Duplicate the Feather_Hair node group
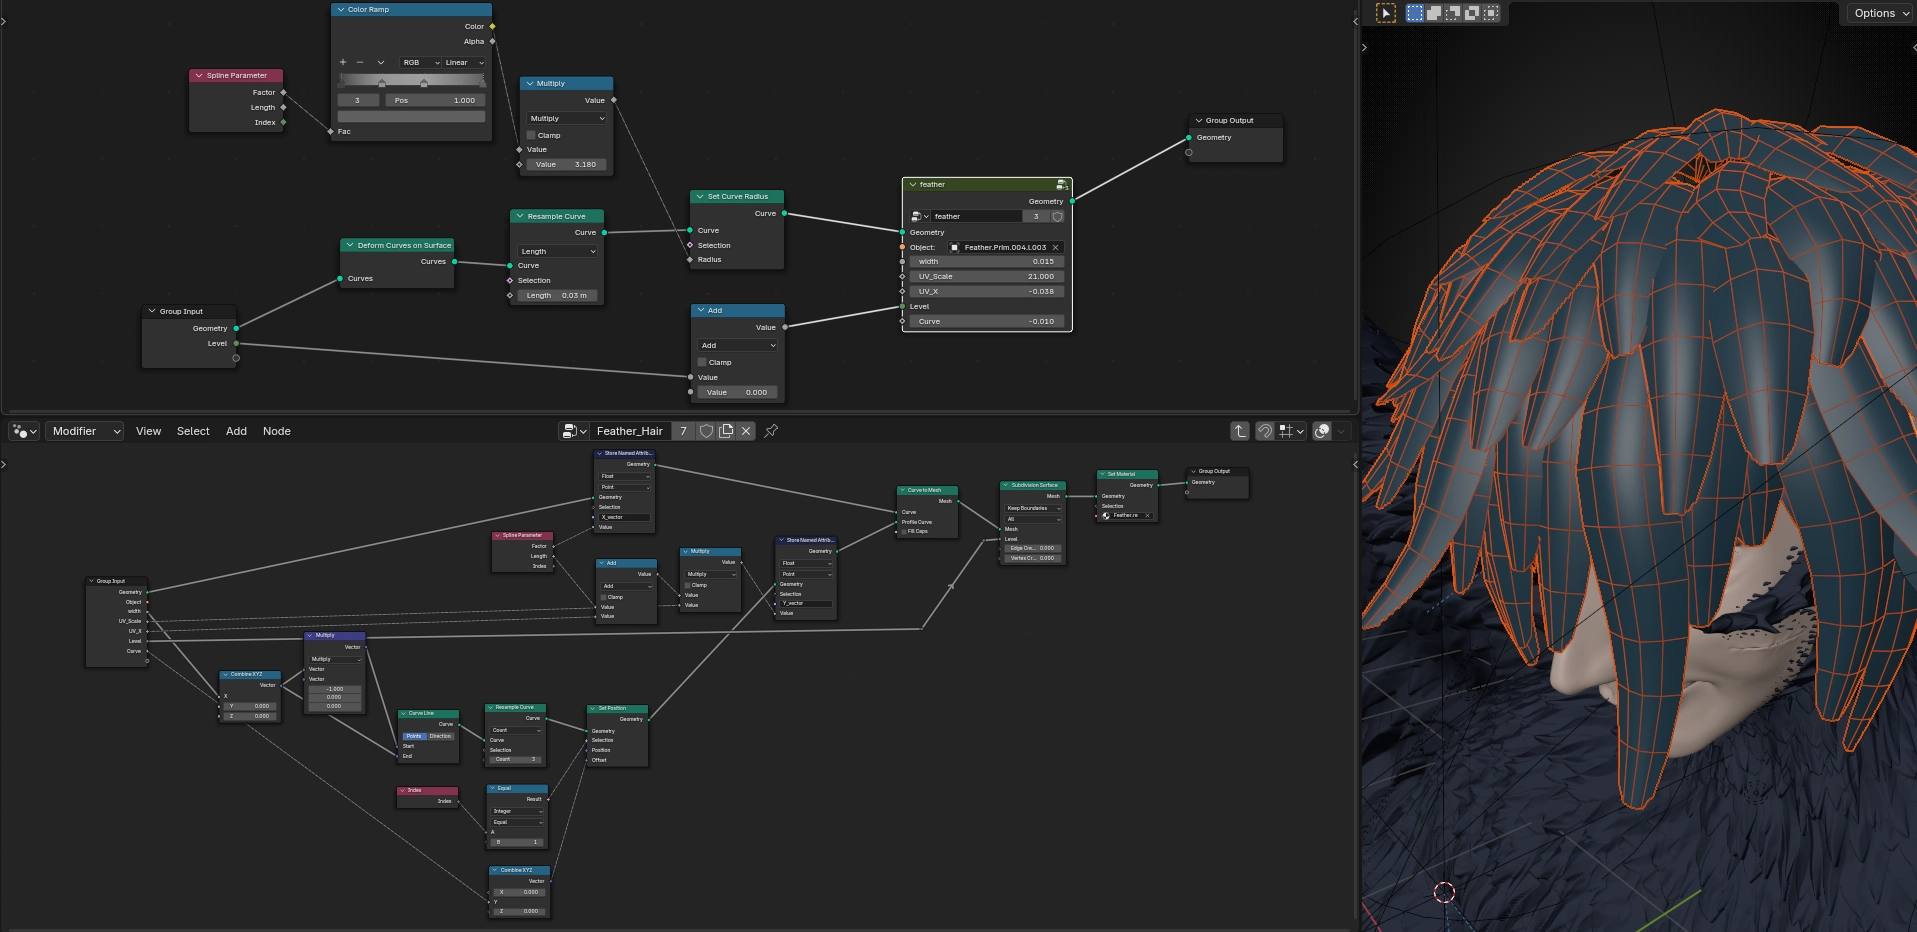The width and height of the screenshot is (1917, 932). tap(726, 431)
